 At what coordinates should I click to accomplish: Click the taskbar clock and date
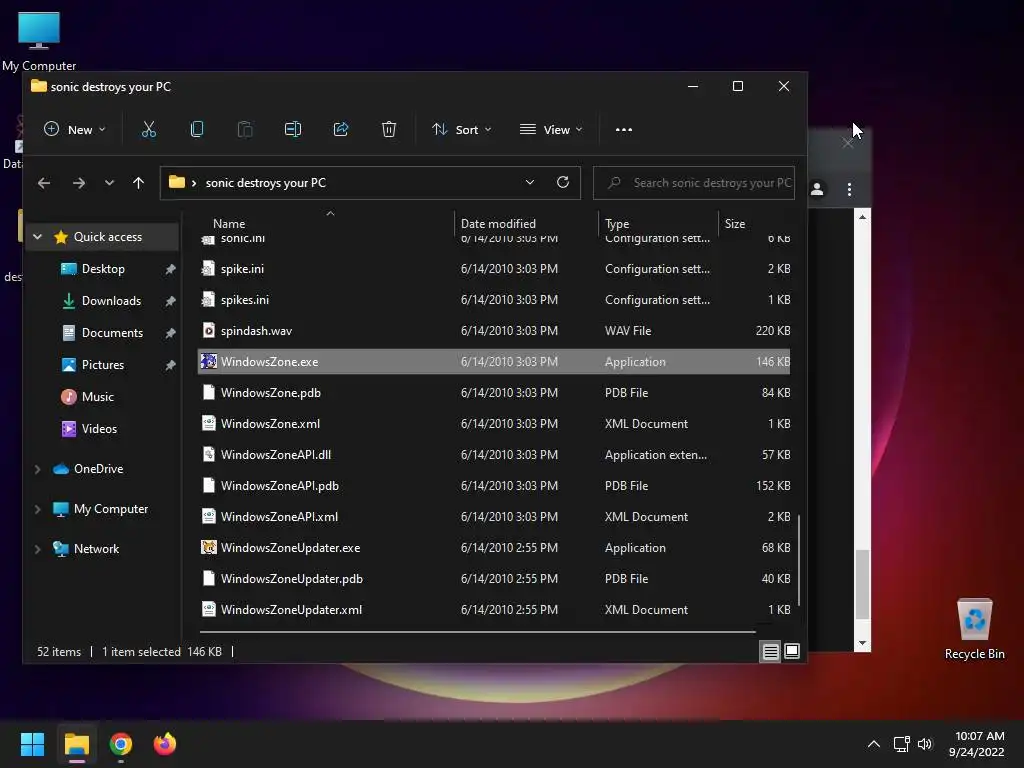coord(976,744)
